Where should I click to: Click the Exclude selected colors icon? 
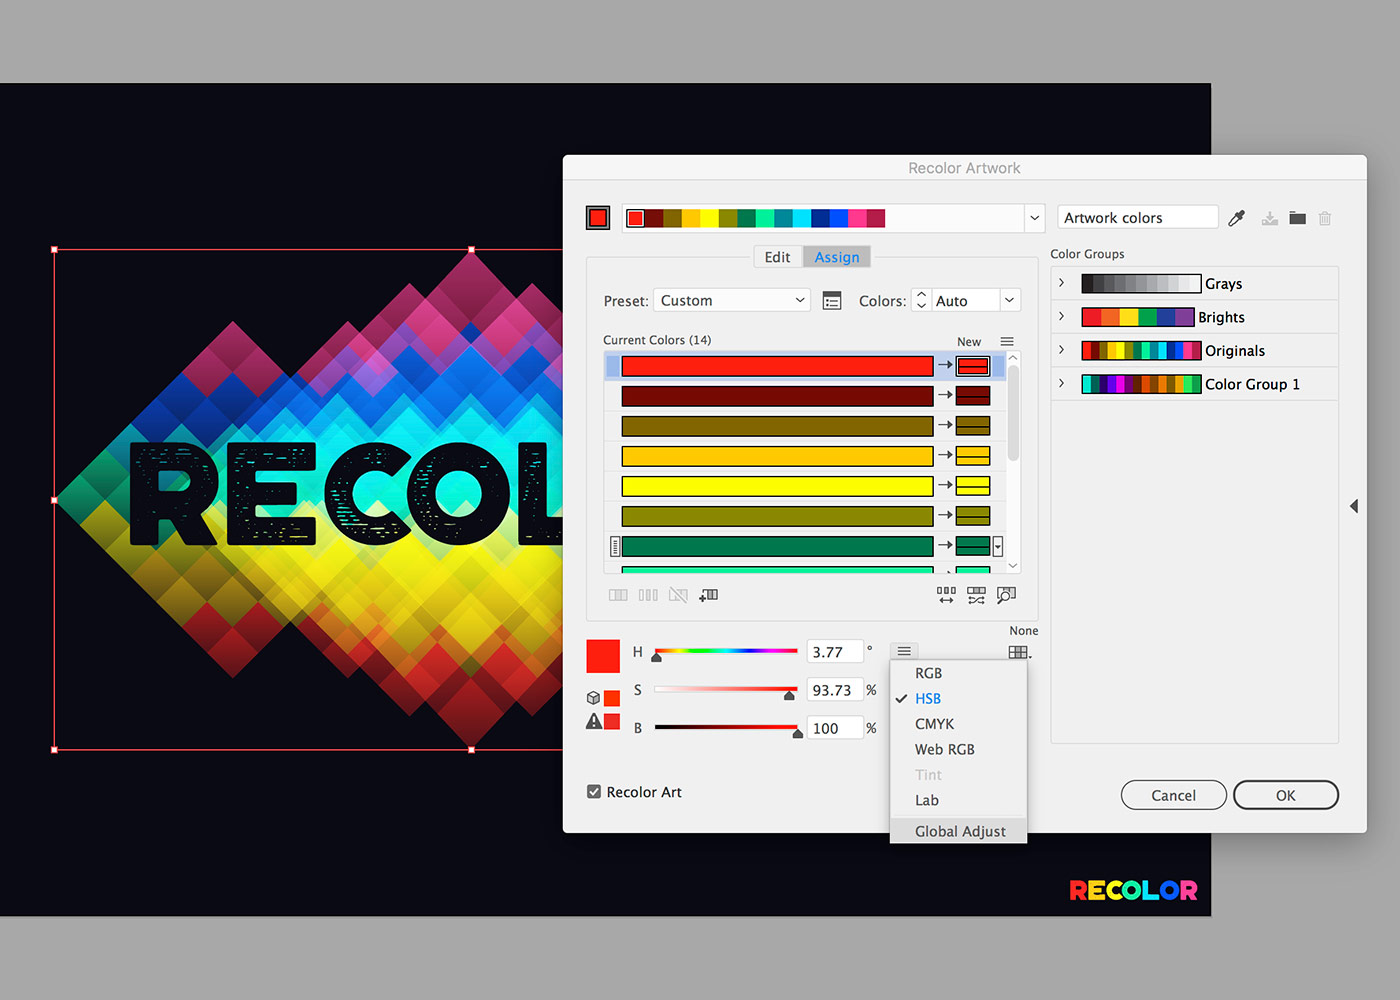(x=678, y=595)
